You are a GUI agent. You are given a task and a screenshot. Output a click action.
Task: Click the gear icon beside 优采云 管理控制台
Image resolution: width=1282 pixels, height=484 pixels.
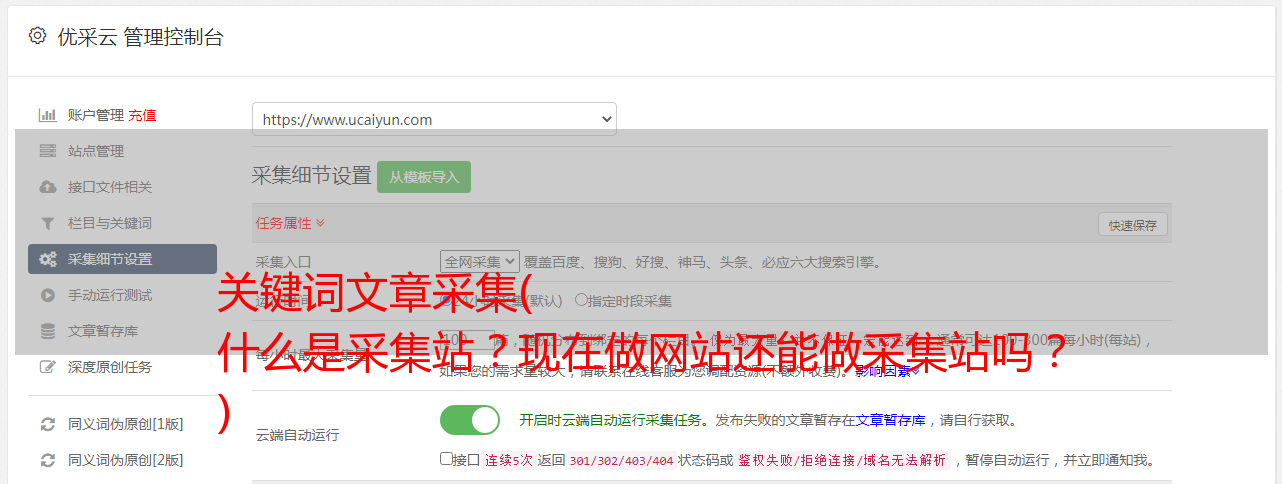tap(37, 36)
